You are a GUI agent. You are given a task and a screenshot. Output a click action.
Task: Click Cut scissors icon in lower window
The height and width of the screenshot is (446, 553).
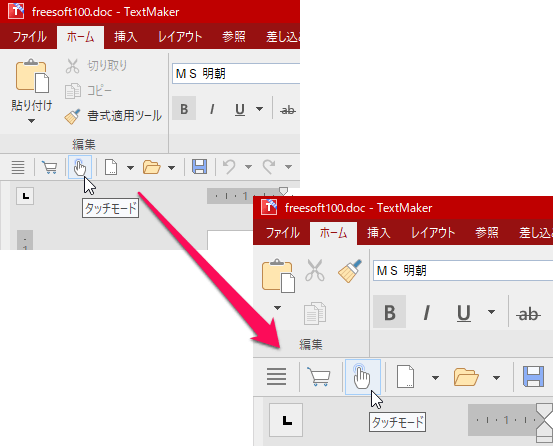[x=315, y=270]
